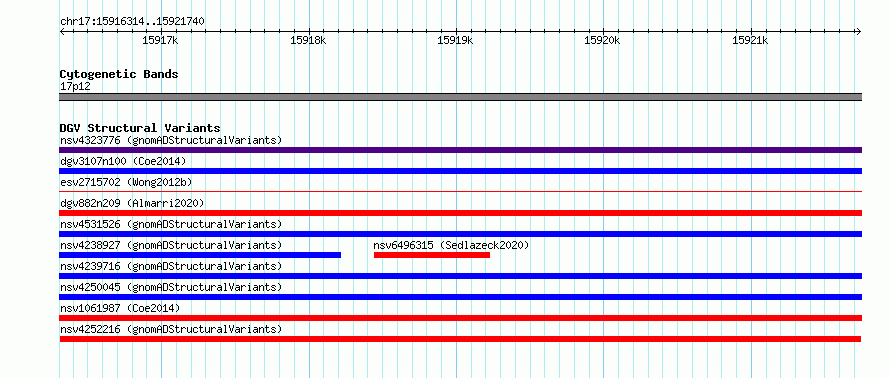
Task: Select the dgv882n209 (Almarri2020) label
Action: click(x=132, y=203)
